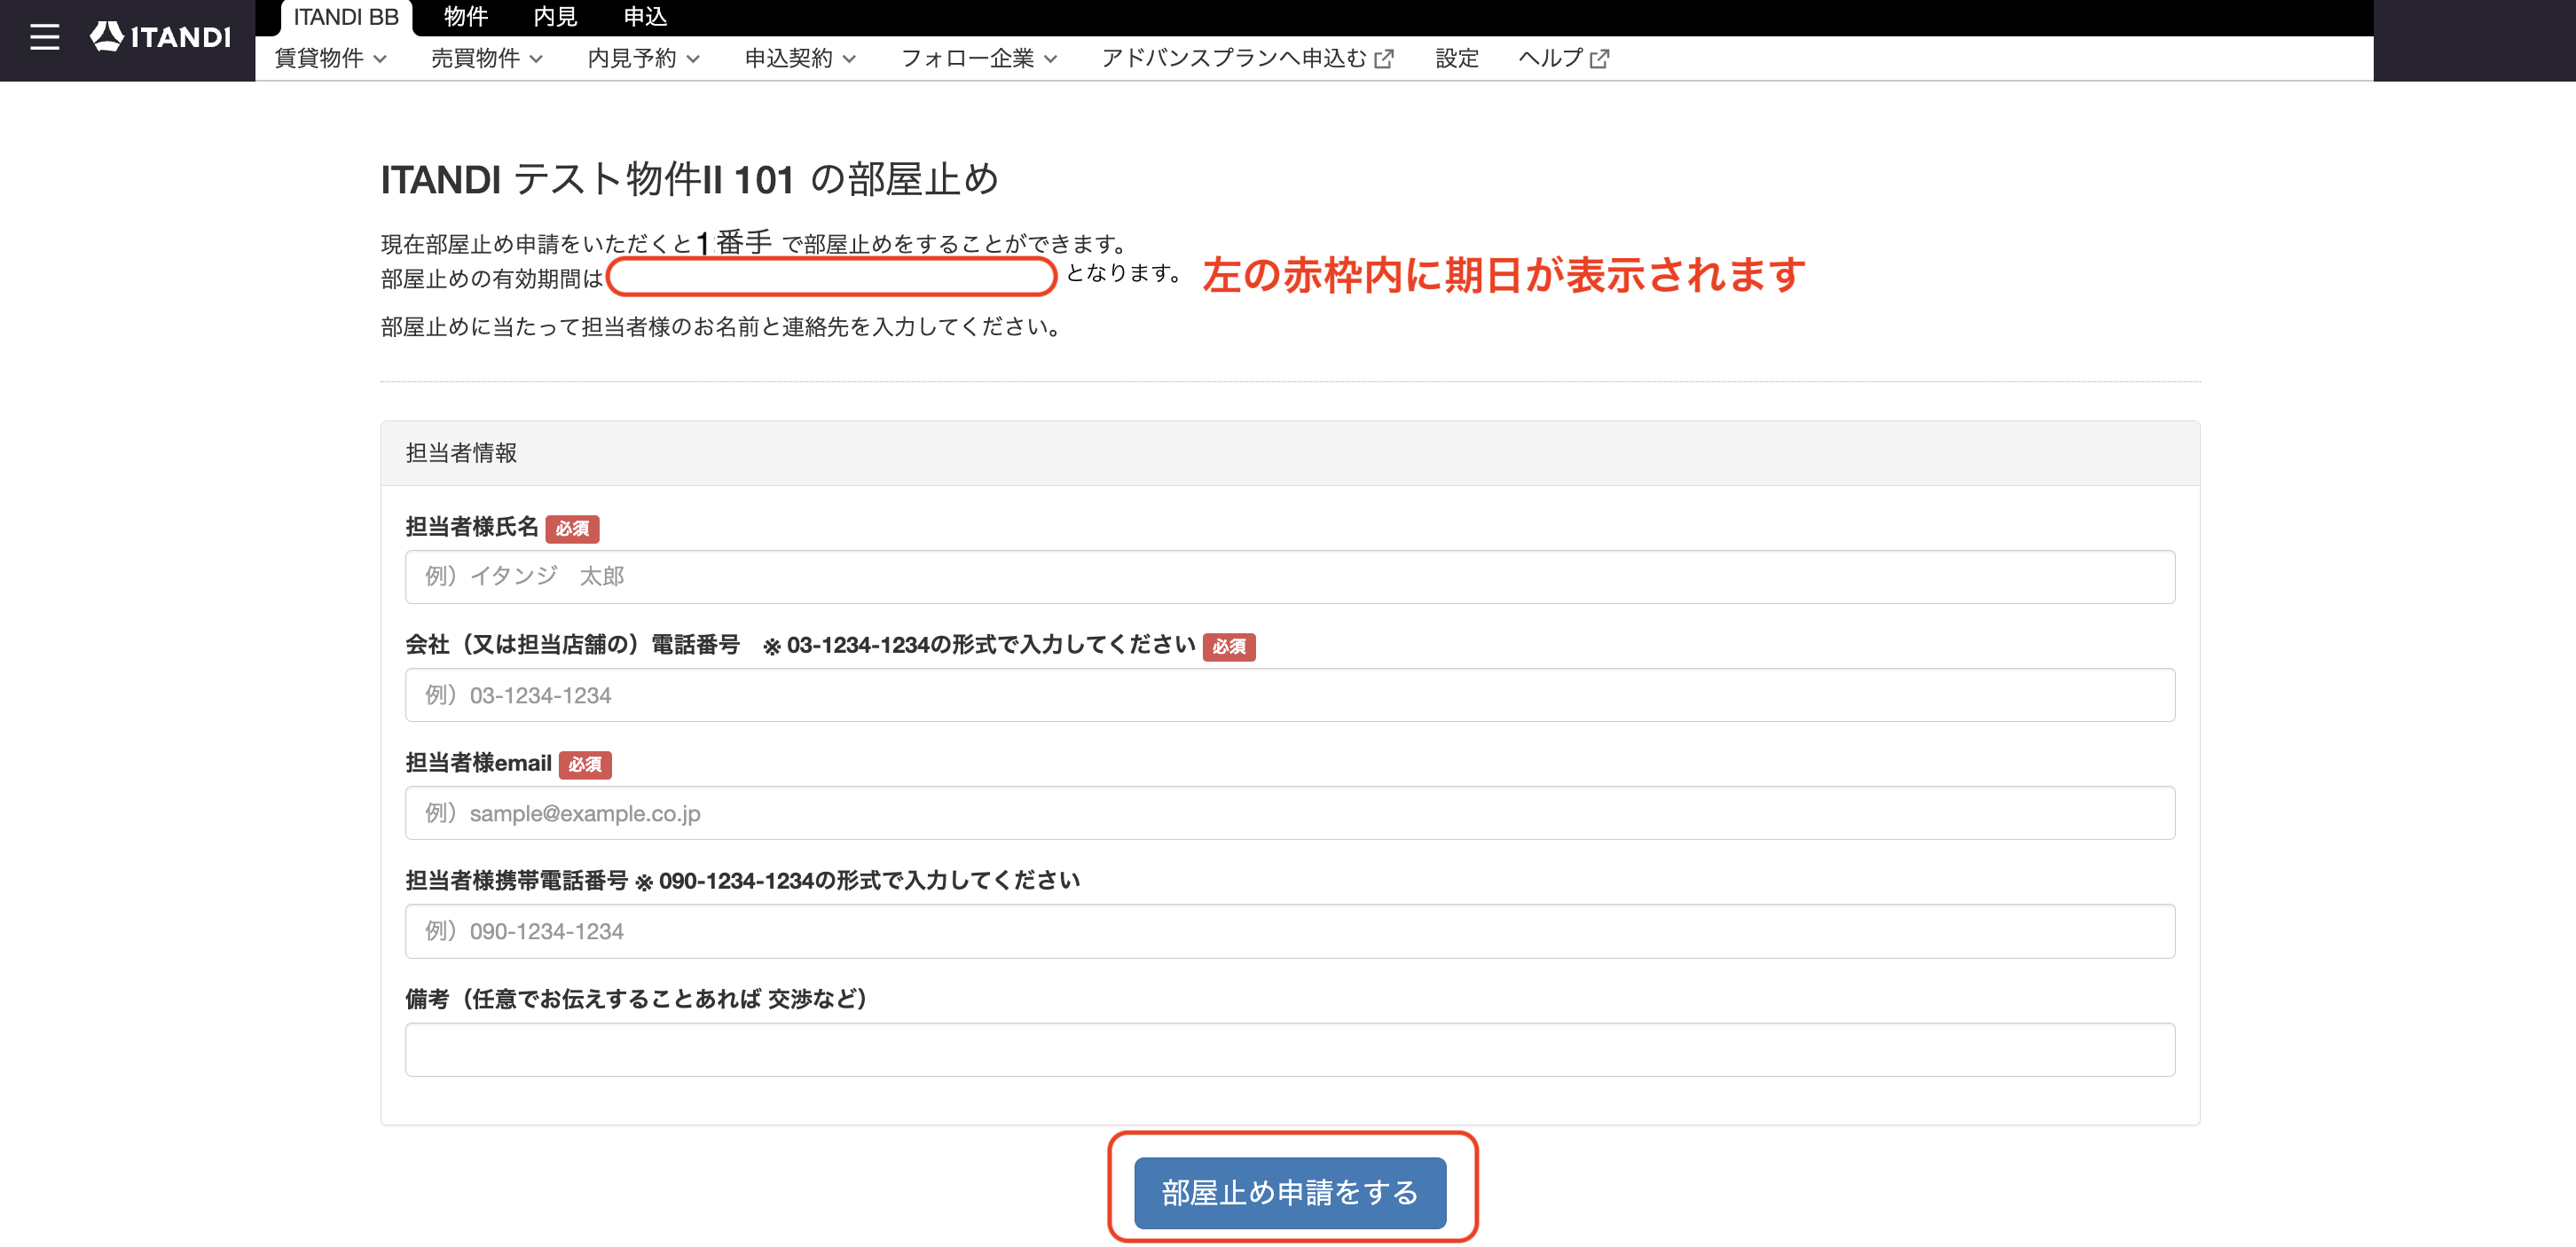2576x1247 pixels.
Task: Click the ITANDI logo
Action: click(160, 37)
